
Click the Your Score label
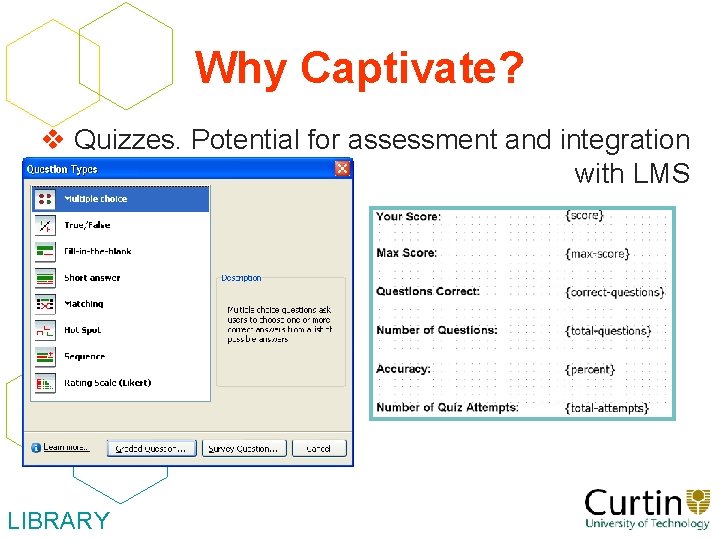(x=408, y=216)
